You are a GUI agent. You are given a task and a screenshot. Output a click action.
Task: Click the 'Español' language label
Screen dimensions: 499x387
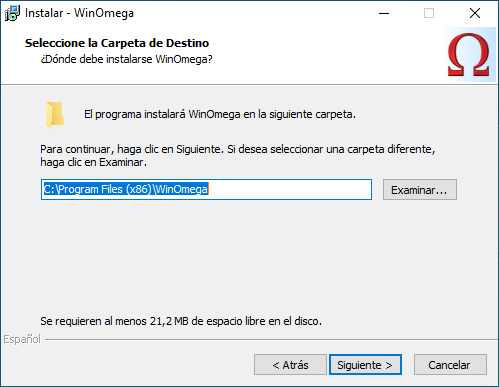[x=22, y=339]
